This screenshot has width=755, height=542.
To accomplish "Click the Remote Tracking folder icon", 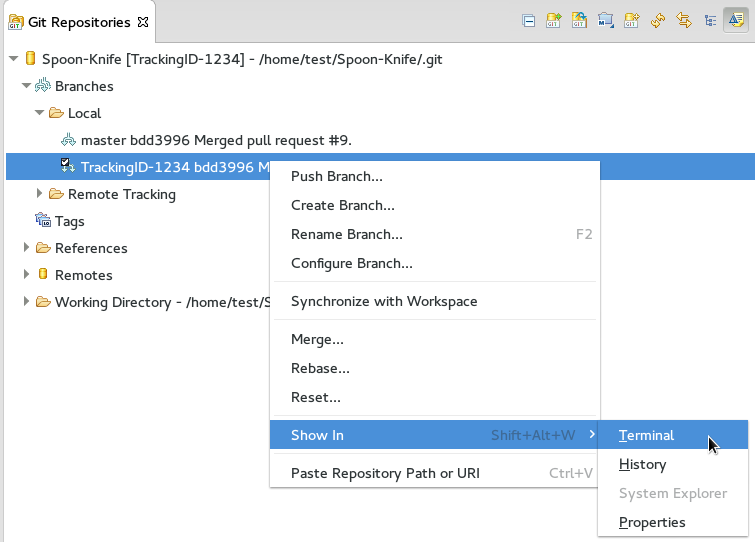I will point(56,194).
